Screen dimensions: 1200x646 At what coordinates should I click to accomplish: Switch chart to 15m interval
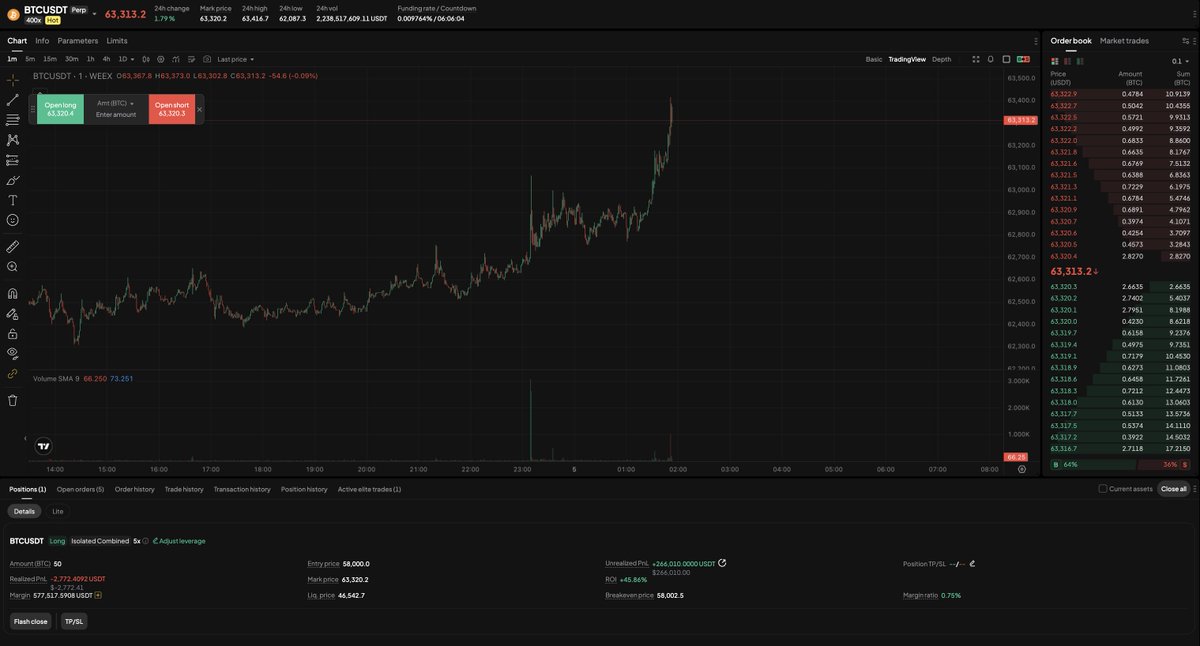coord(50,59)
